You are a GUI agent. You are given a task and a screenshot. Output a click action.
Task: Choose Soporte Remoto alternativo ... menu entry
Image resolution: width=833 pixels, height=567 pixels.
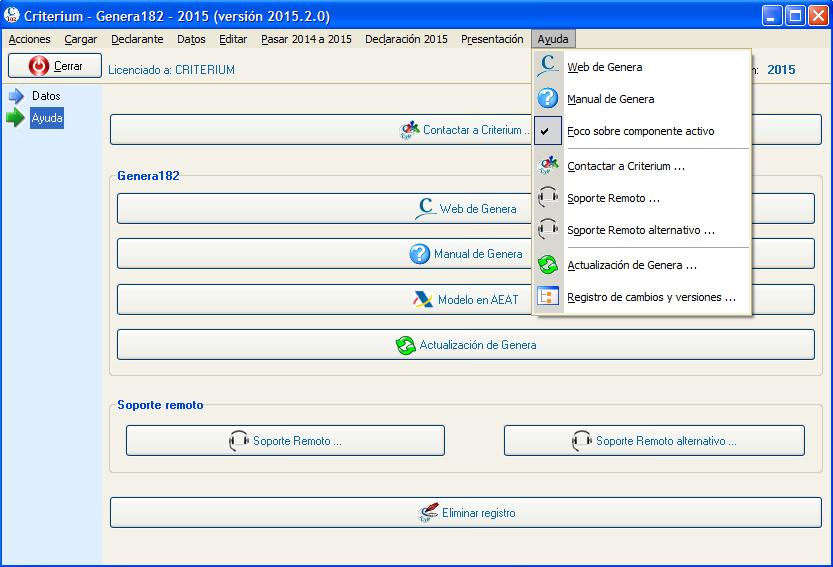point(642,230)
